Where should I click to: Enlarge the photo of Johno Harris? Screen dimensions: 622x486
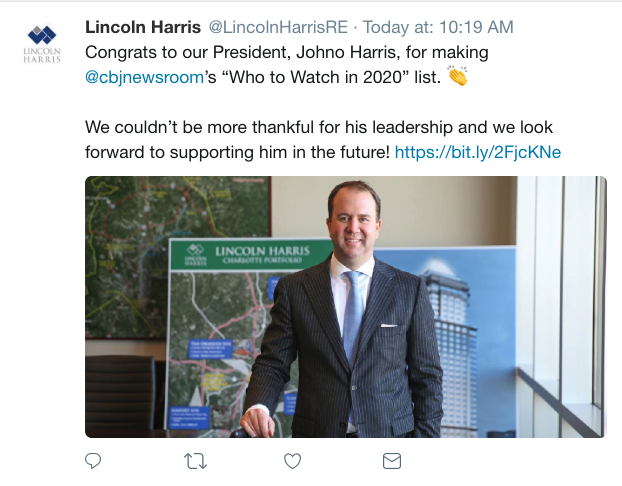tap(345, 306)
